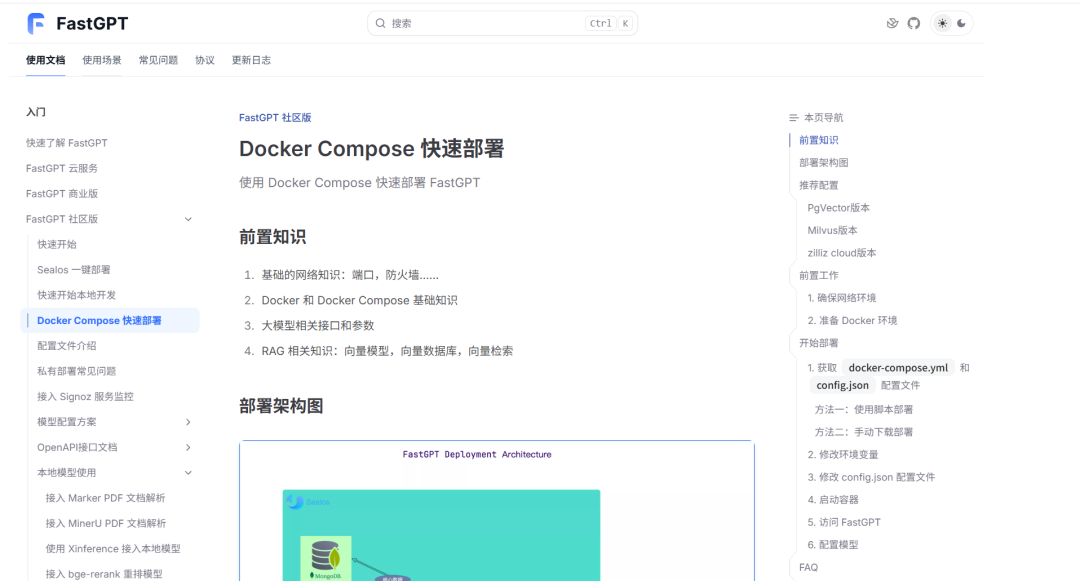Open 私有部署常见问题 sidebar item

[76, 371]
